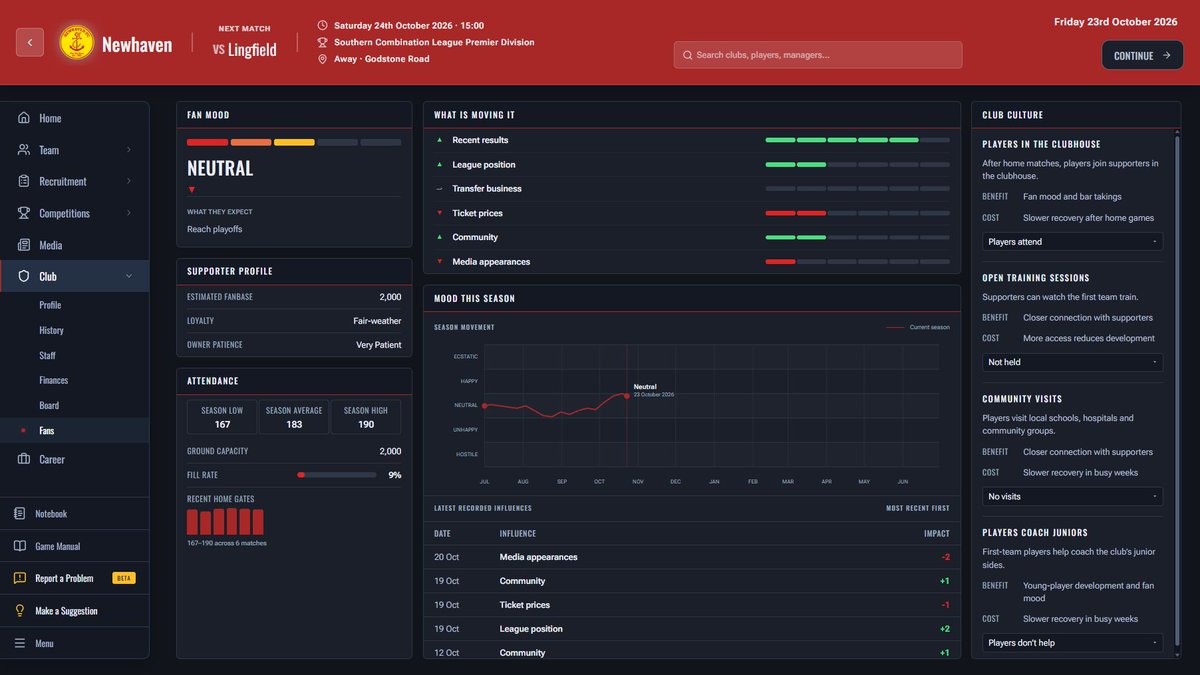Image resolution: width=1200 pixels, height=675 pixels.
Task: Click the BETA badge
Action: coord(124,578)
